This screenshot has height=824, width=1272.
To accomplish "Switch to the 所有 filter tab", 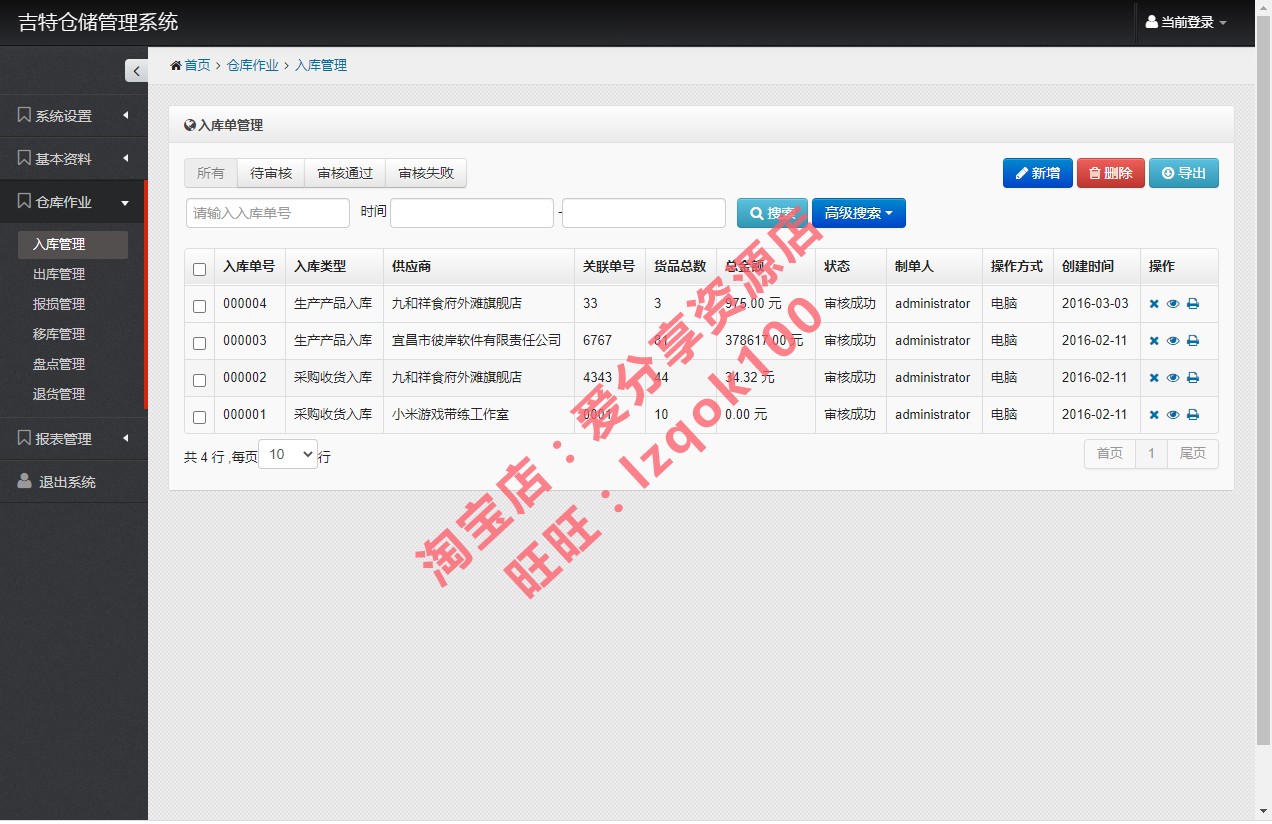I will click(211, 173).
